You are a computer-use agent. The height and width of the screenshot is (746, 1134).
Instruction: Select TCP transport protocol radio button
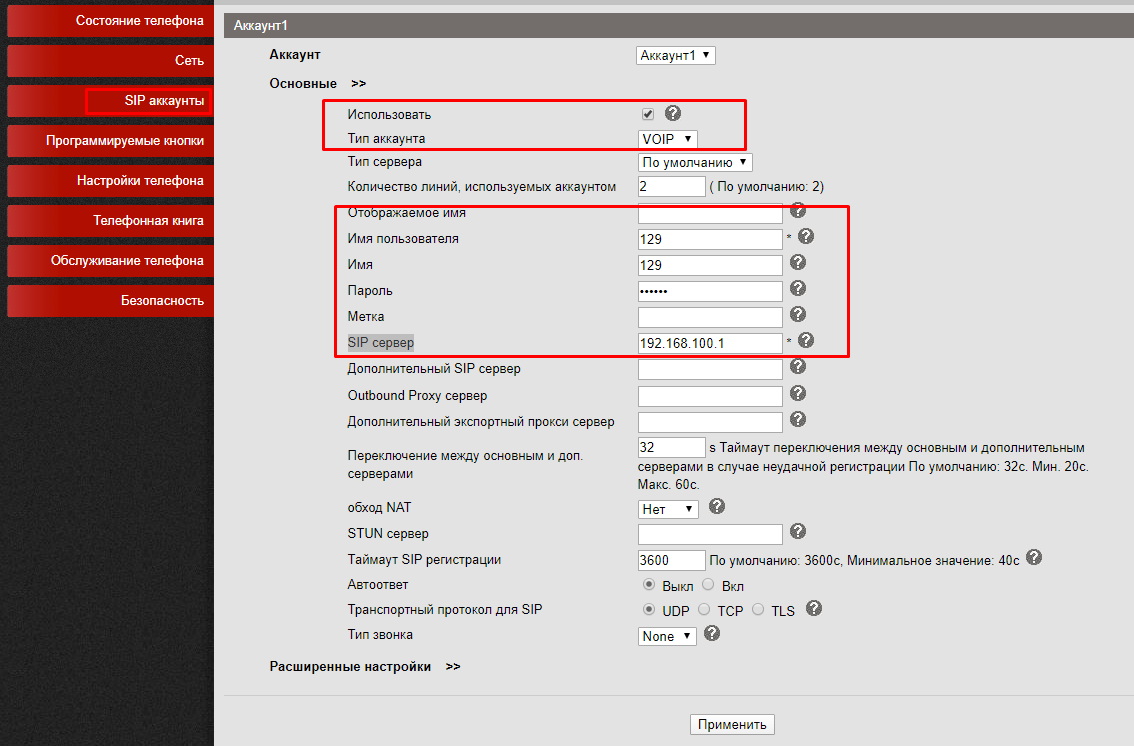point(704,610)
